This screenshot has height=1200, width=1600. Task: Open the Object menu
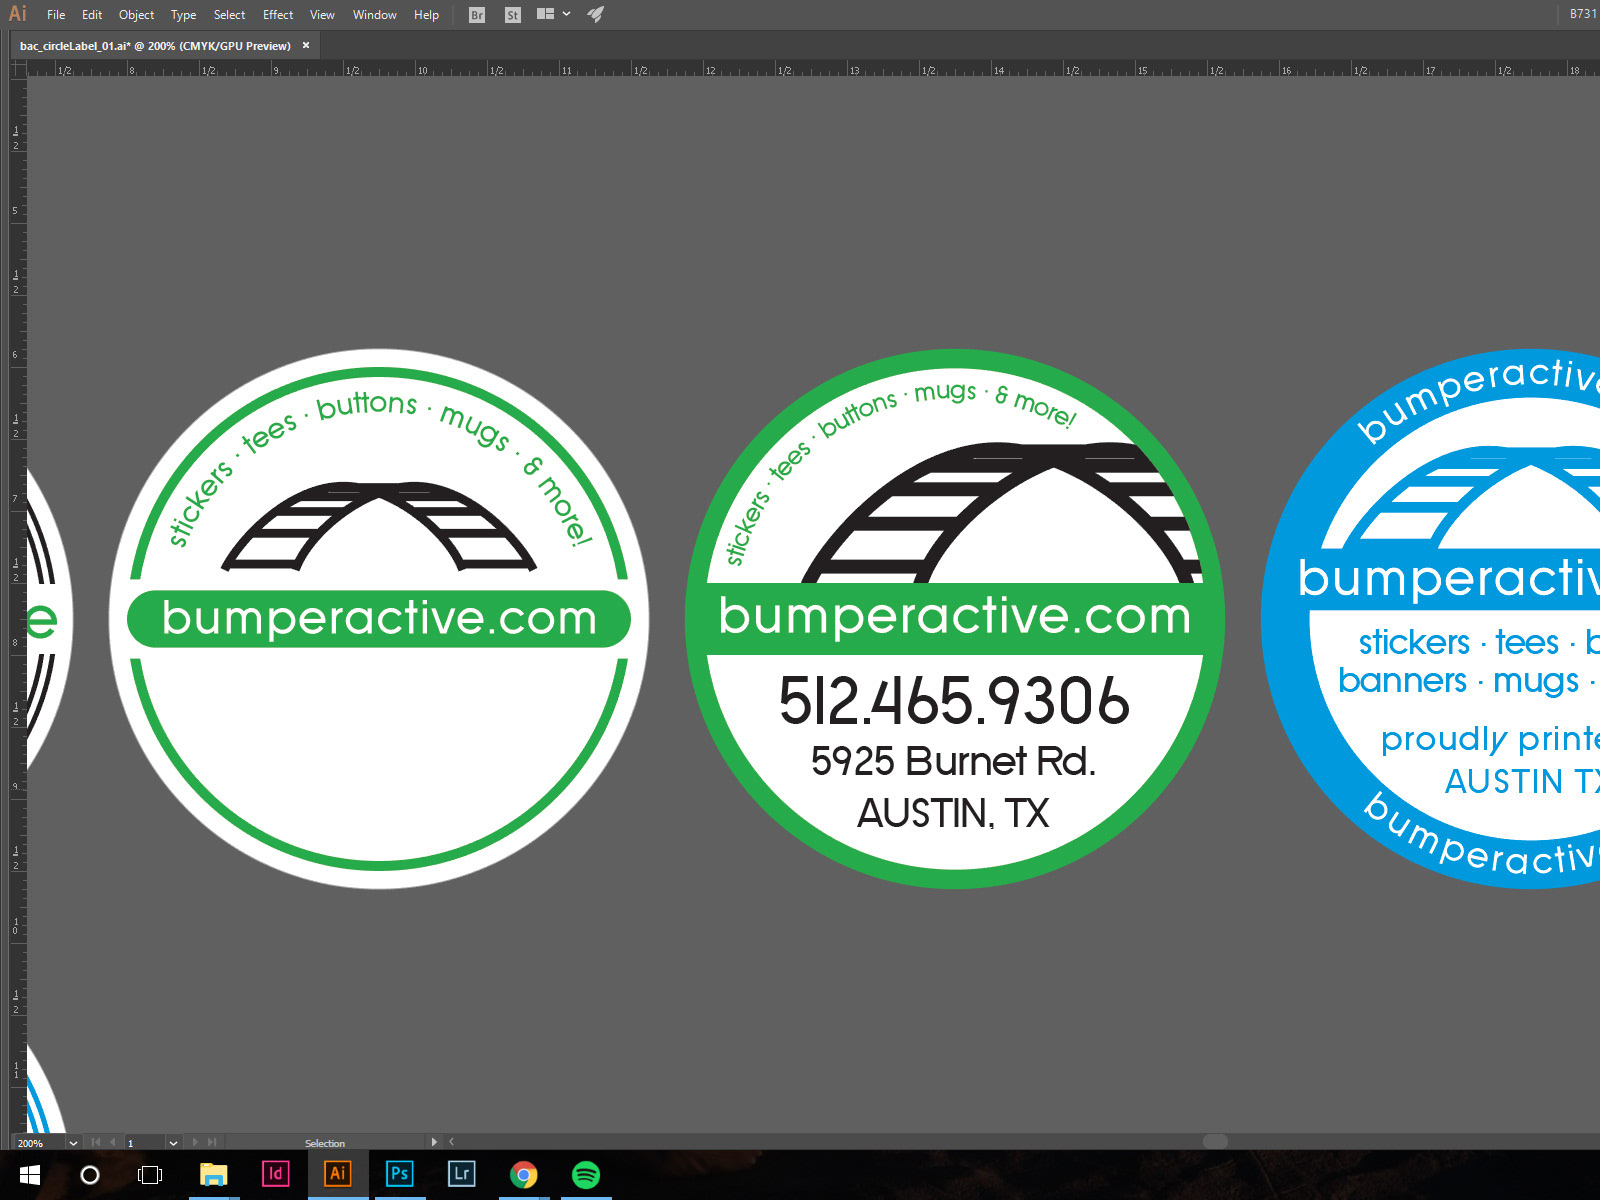coord(136,15)
